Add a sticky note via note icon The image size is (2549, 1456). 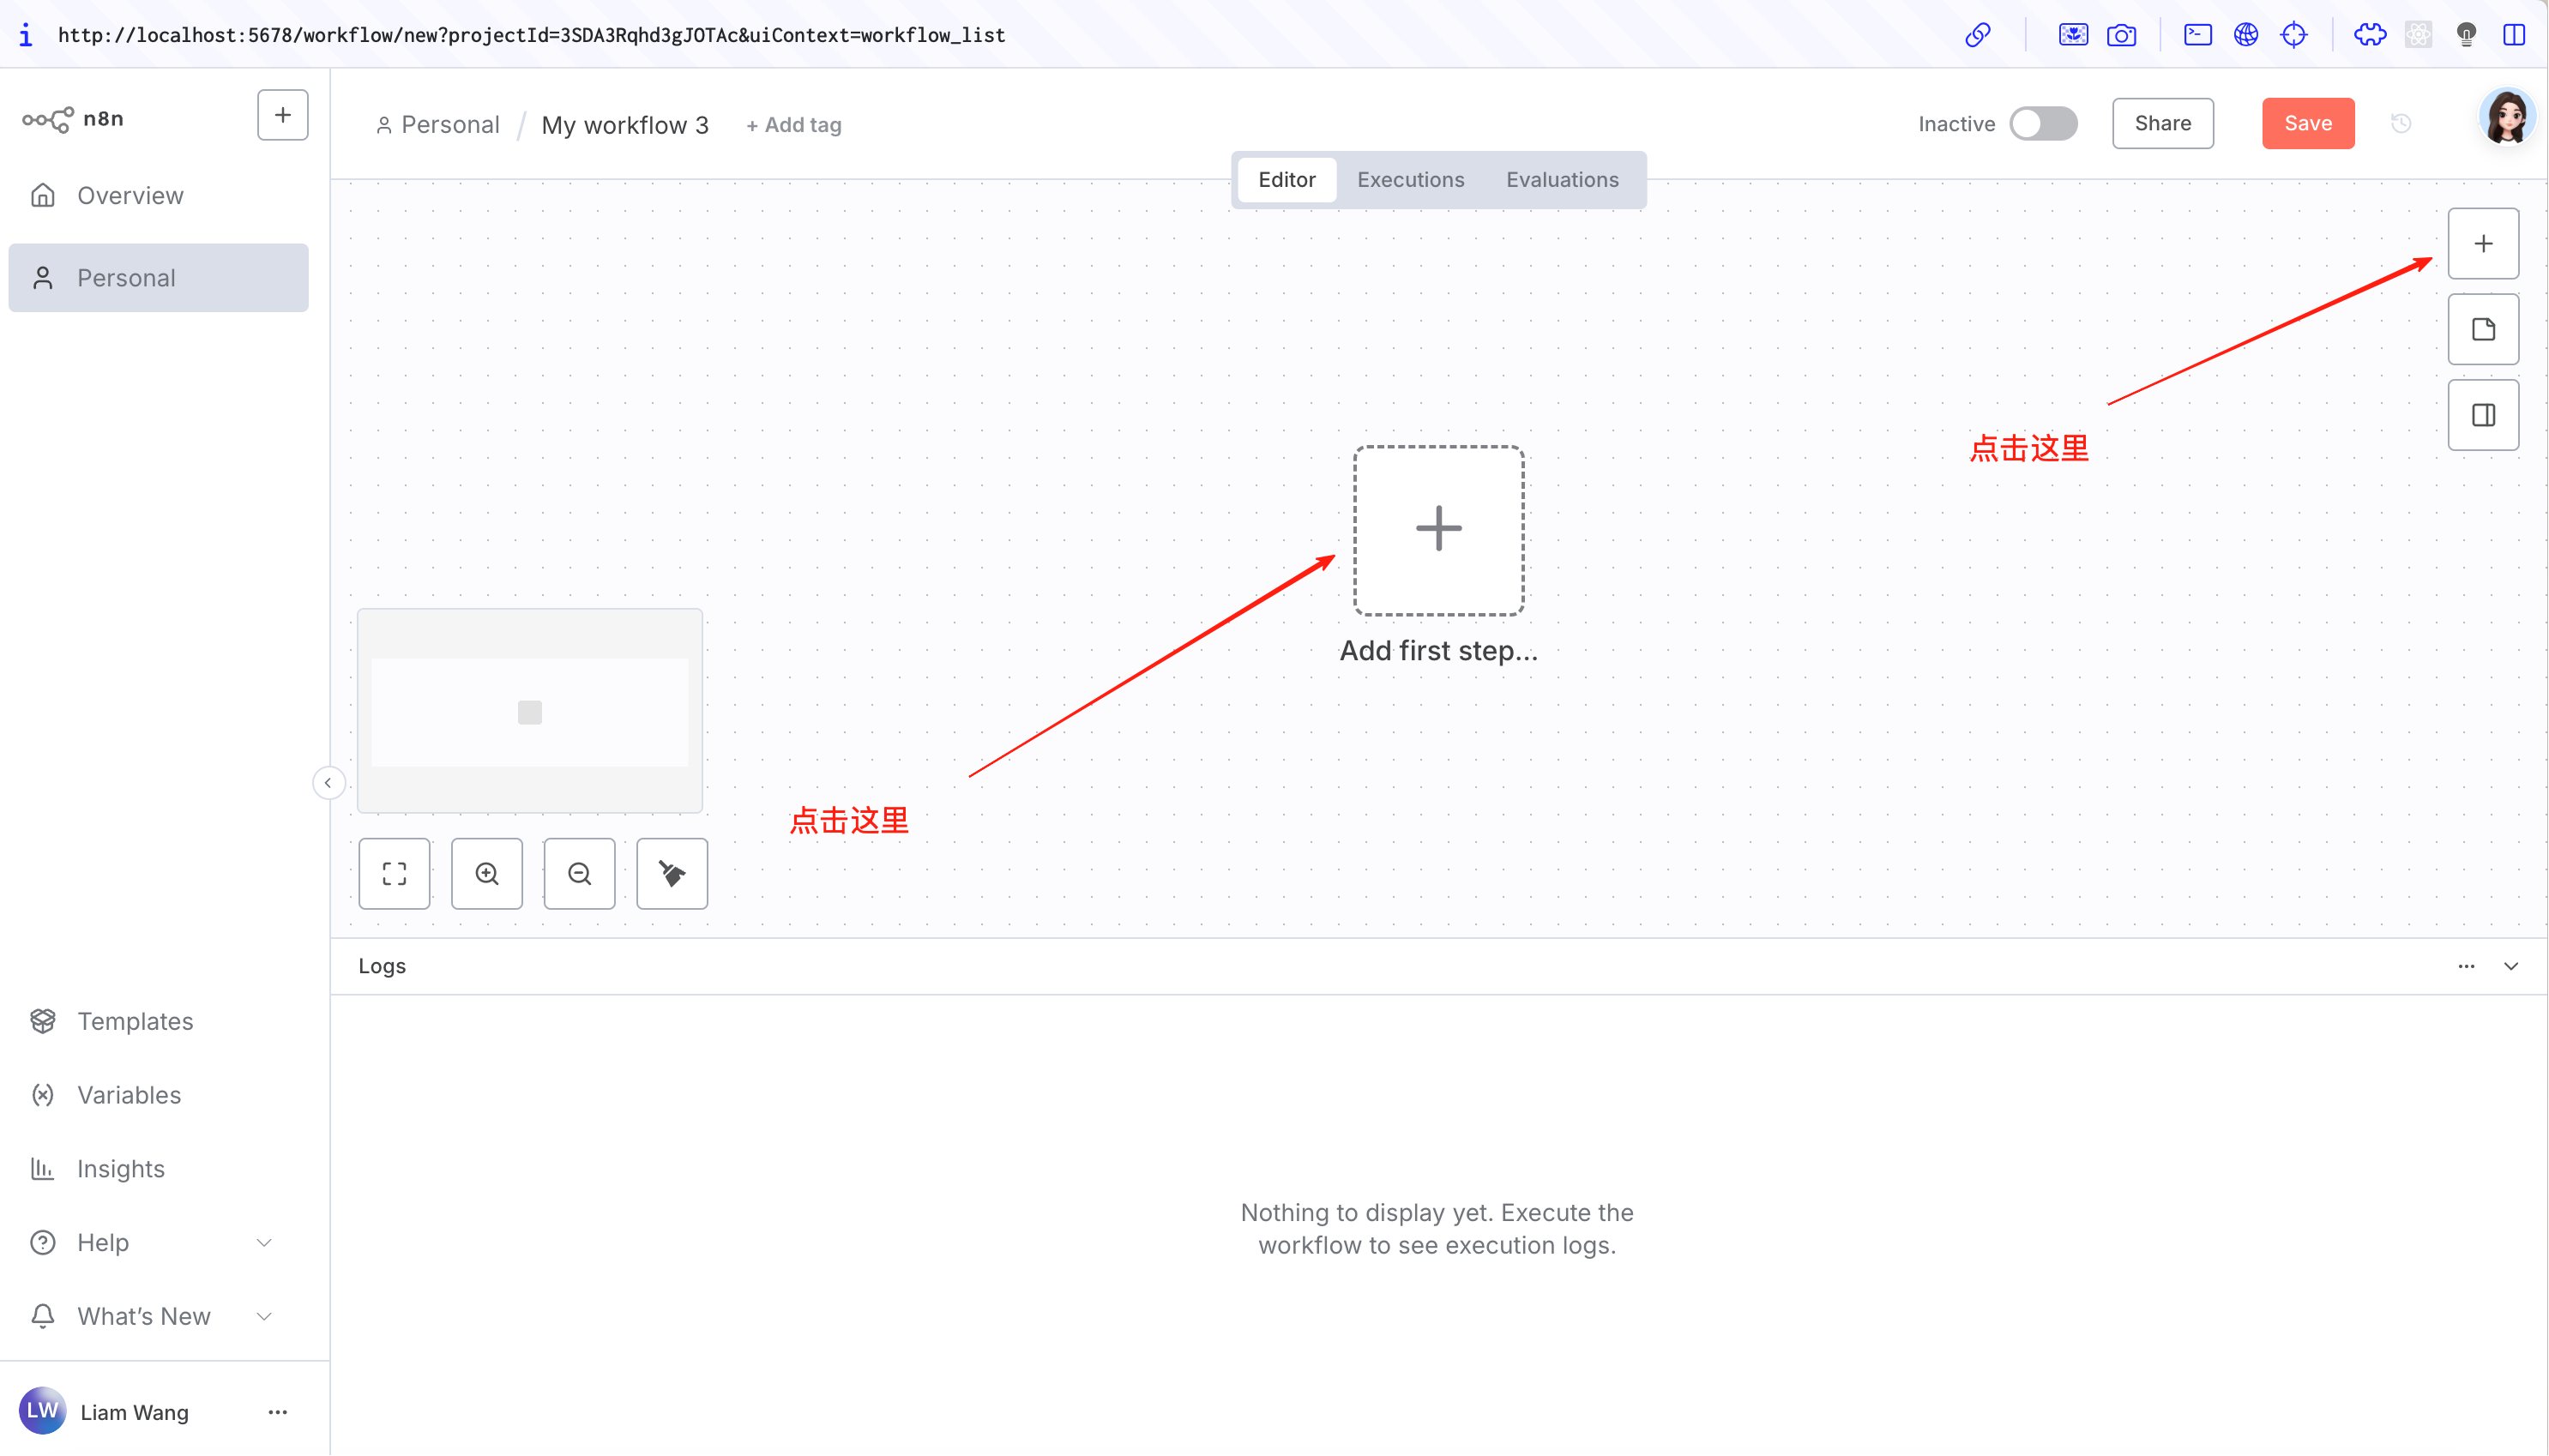(x=2482, y=329)
